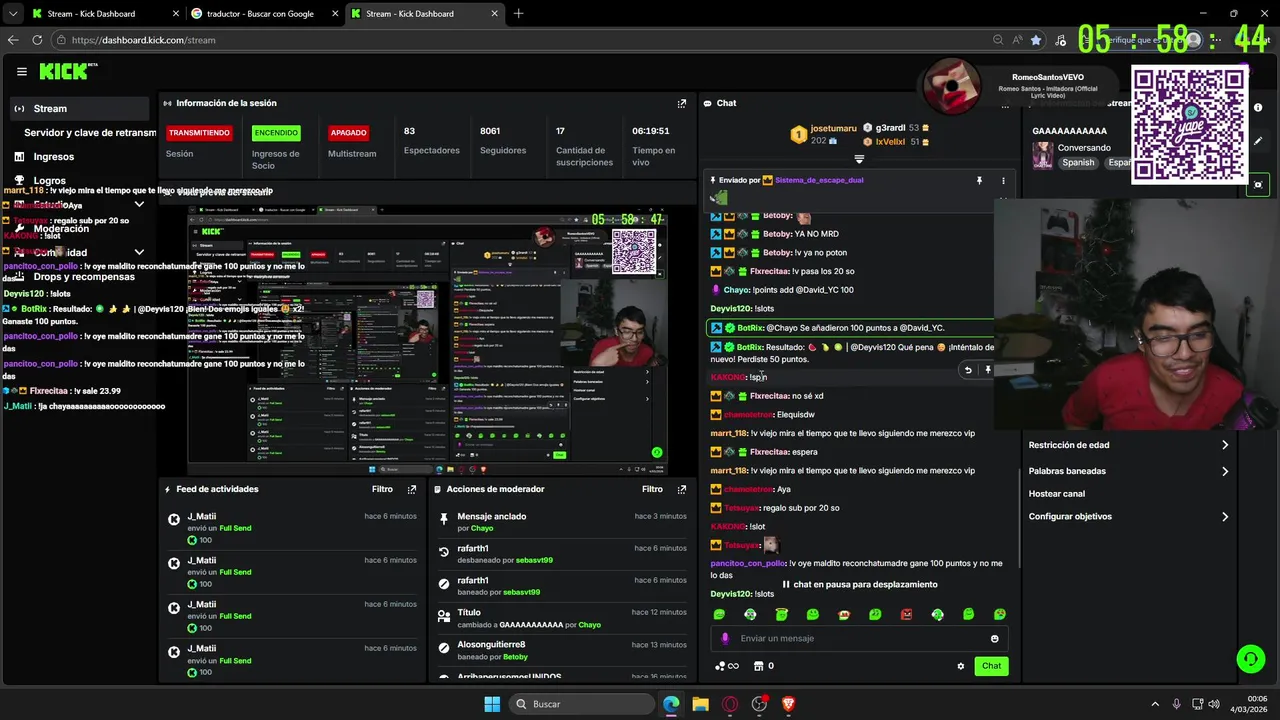The height and width of the screenshot is (720, 1280).
Task: Insert the last emote in the emote row
Action: click(x=999, y=614)
